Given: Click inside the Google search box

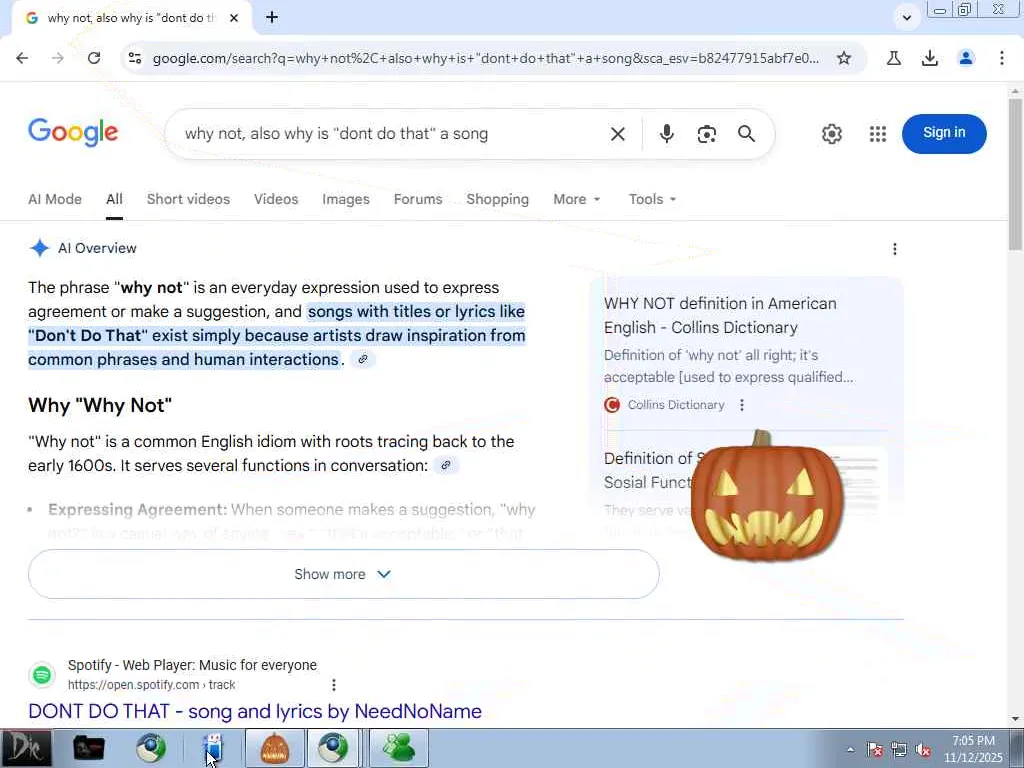Looking at the screenshot, I should (392, 134).
